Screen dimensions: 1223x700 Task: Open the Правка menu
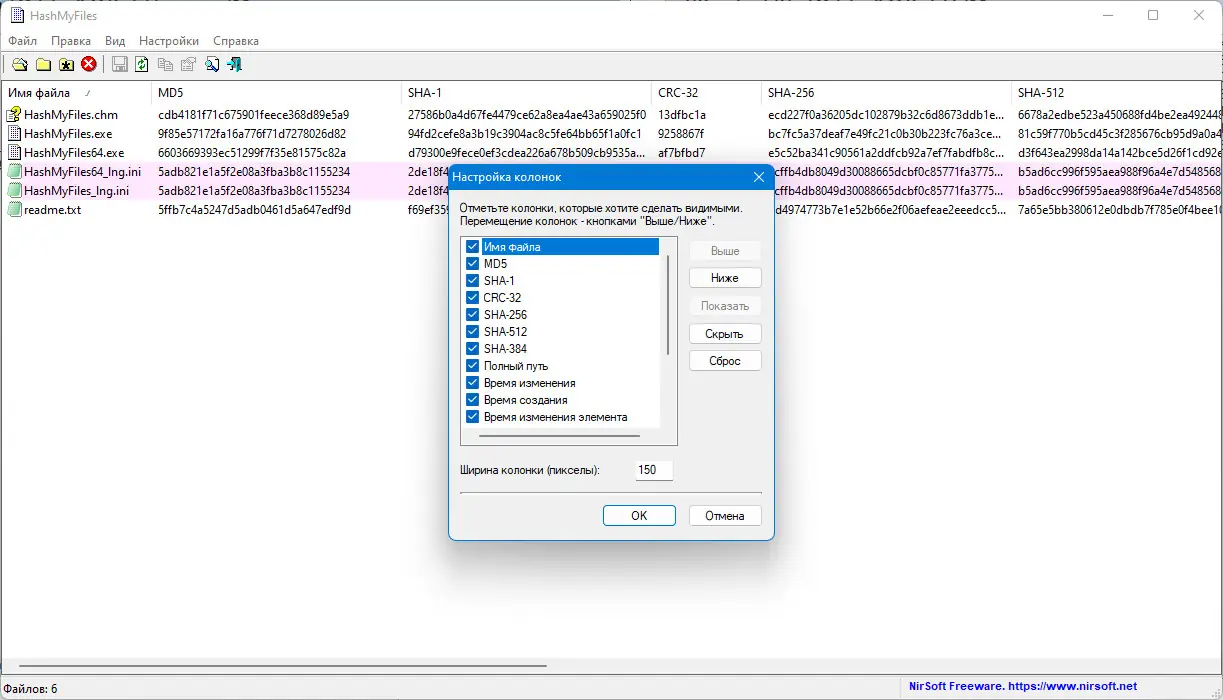point(71,41)
